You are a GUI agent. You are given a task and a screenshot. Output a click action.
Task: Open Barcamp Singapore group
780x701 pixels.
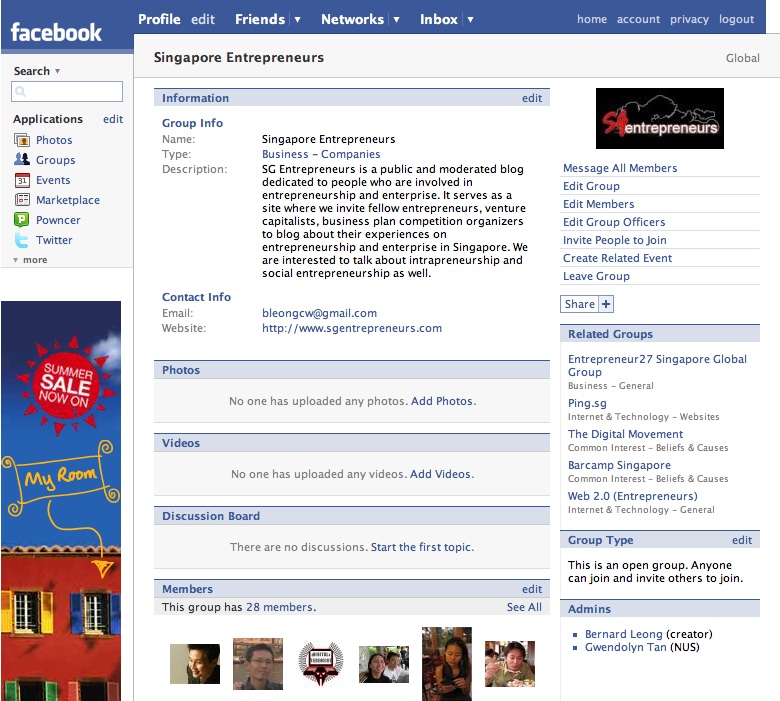point(620,465)
